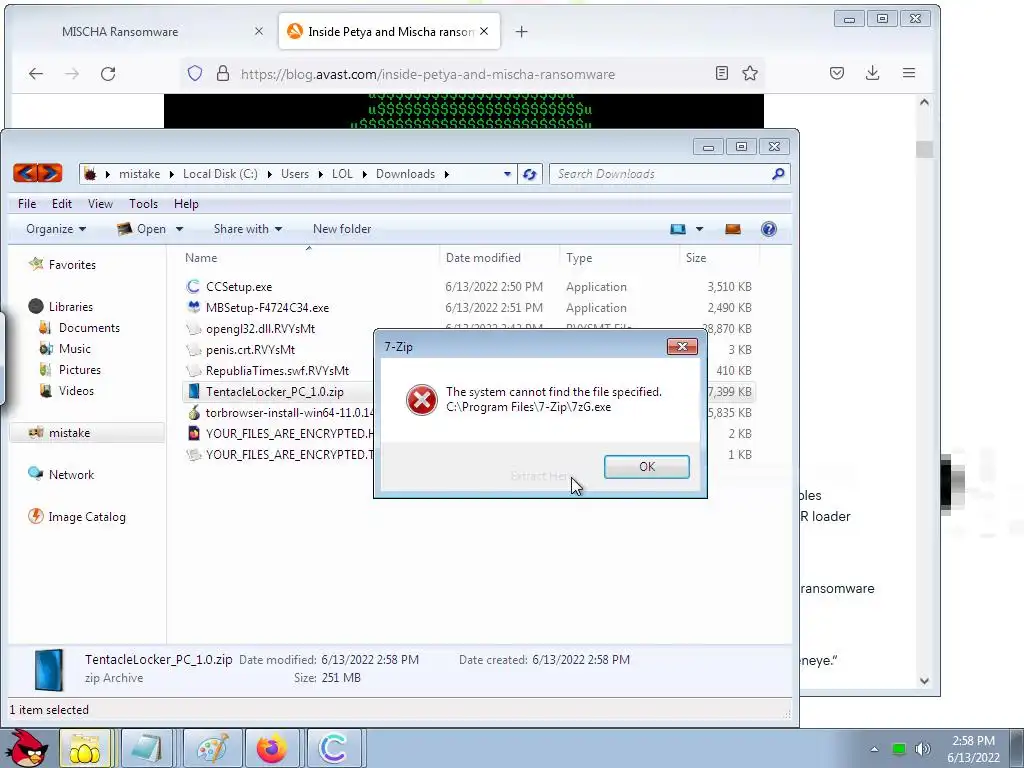Viewport: 1024px width, 768px height.
Task: Open the Edit menu
Action: (x=61, y=204)
